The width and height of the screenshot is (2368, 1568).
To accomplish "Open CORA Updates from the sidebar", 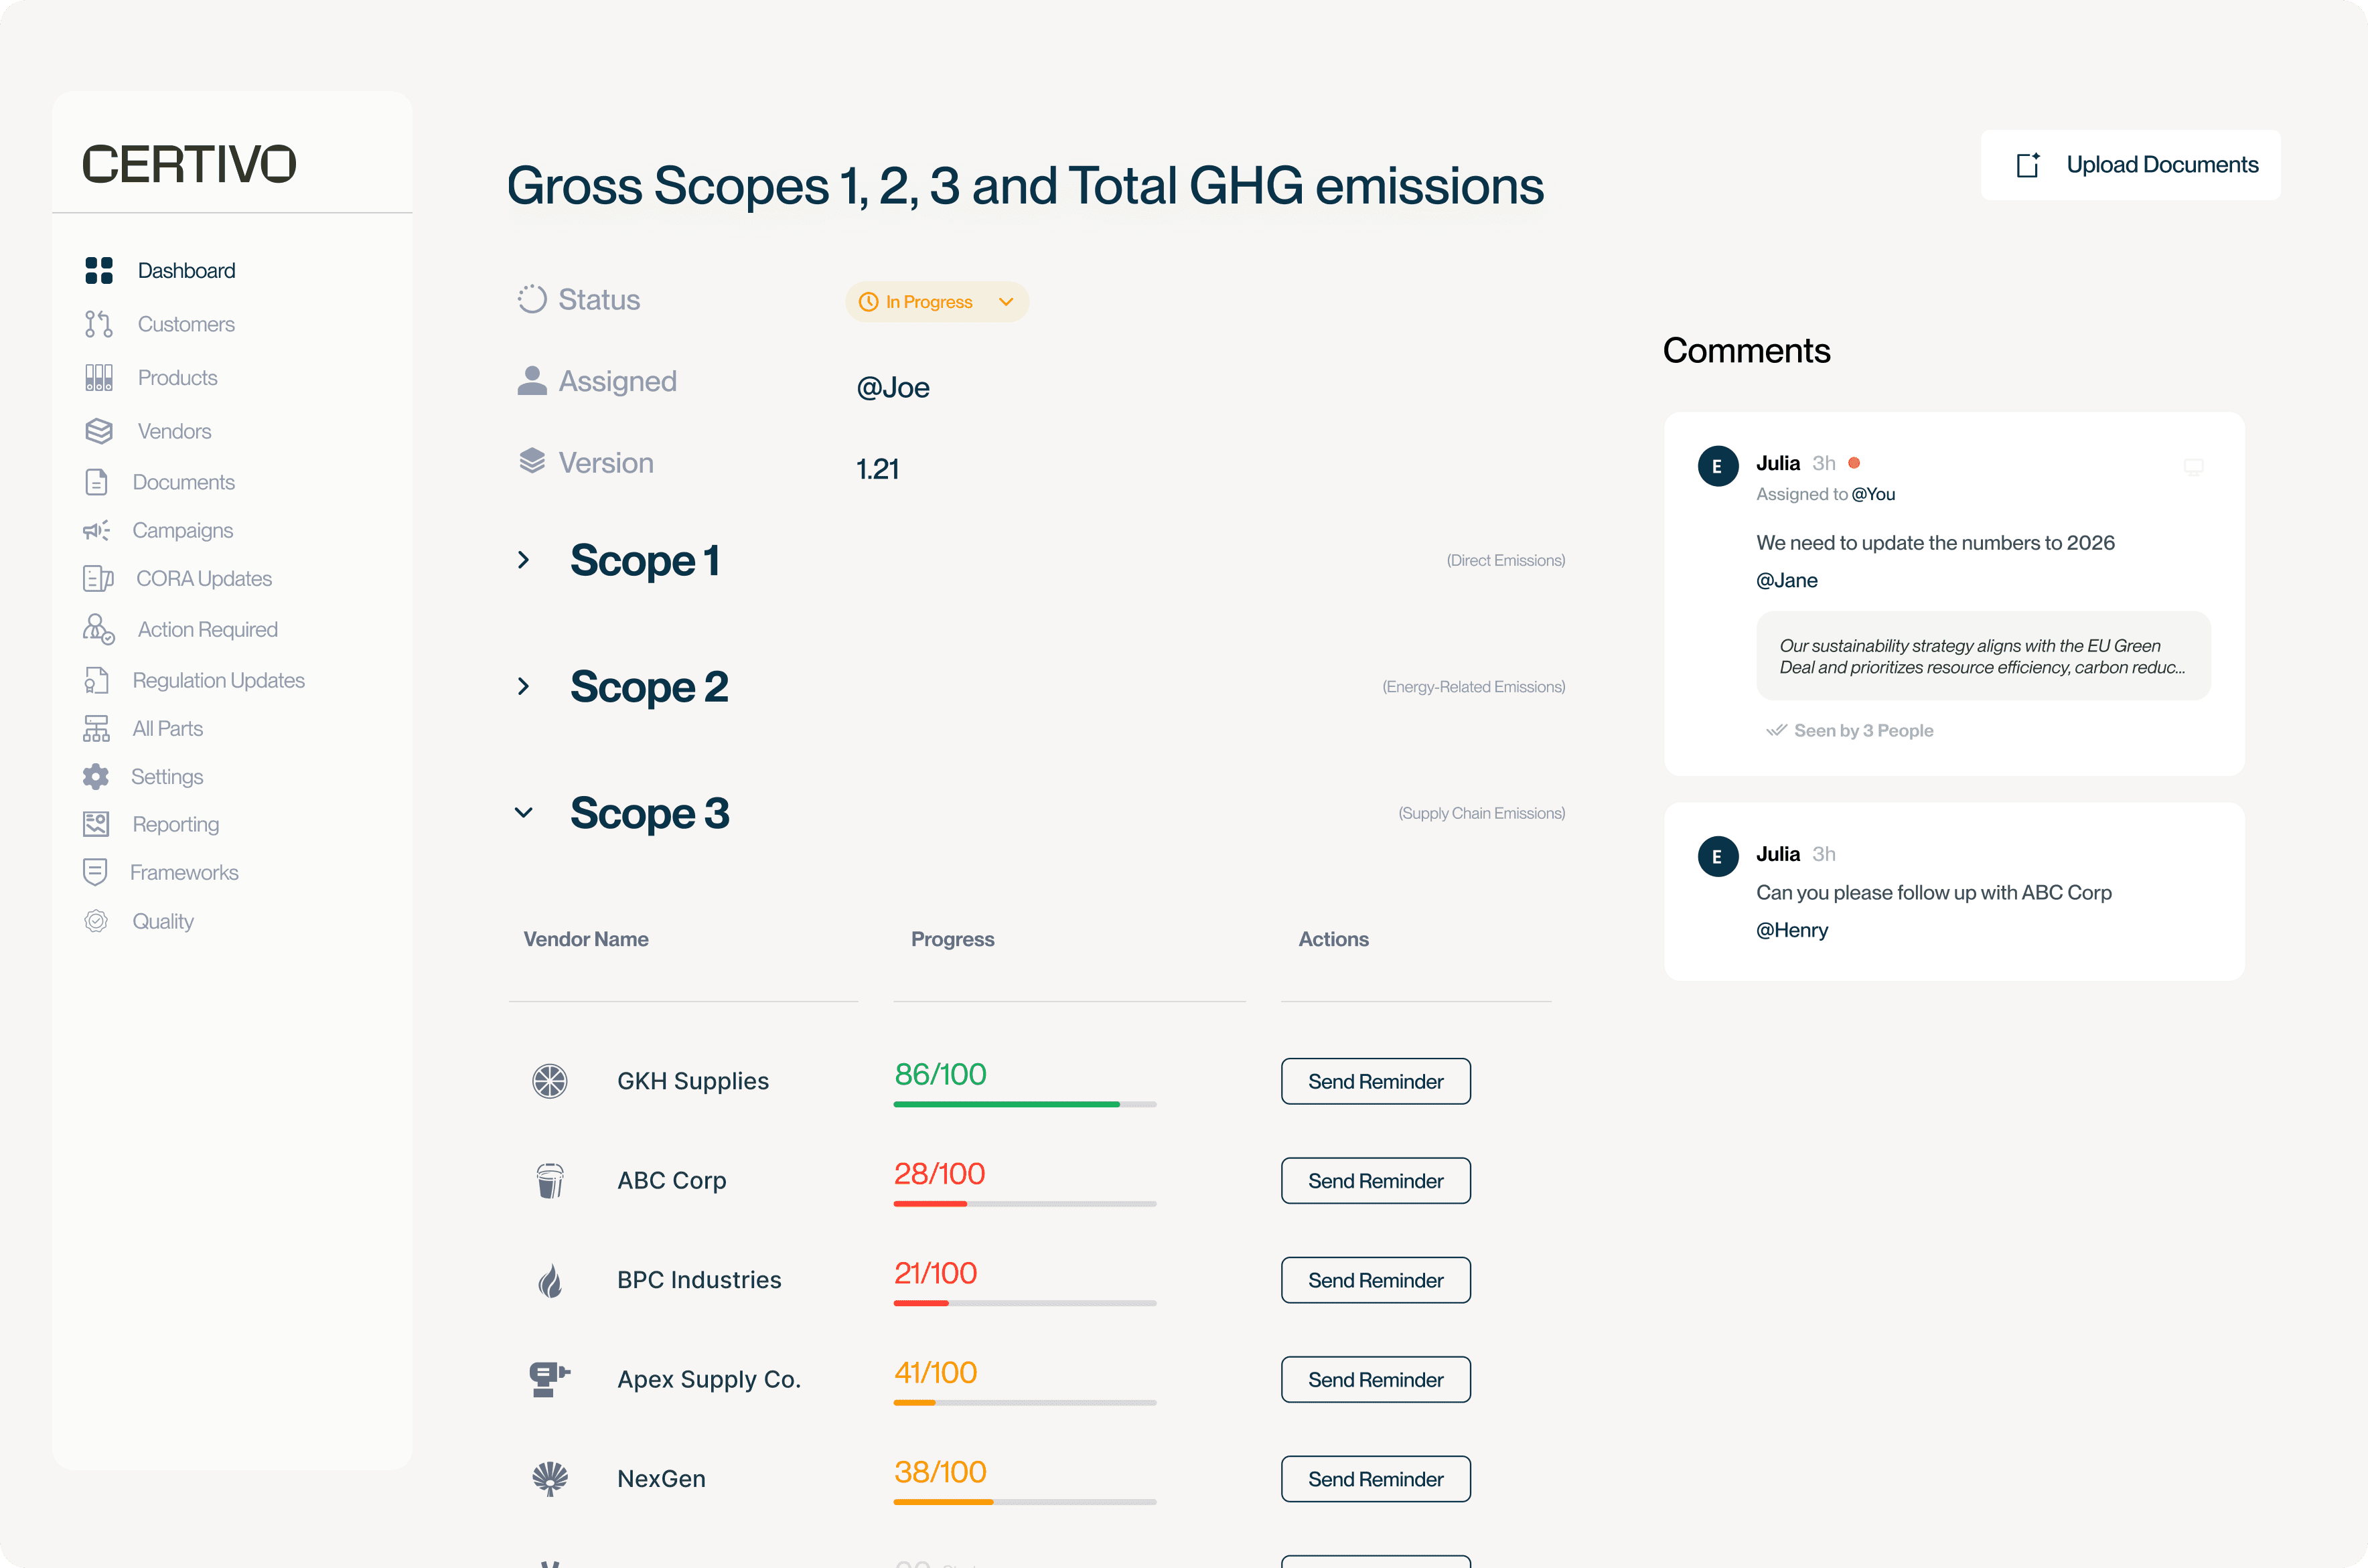I will pyautogui.click(x=203, y=578).
